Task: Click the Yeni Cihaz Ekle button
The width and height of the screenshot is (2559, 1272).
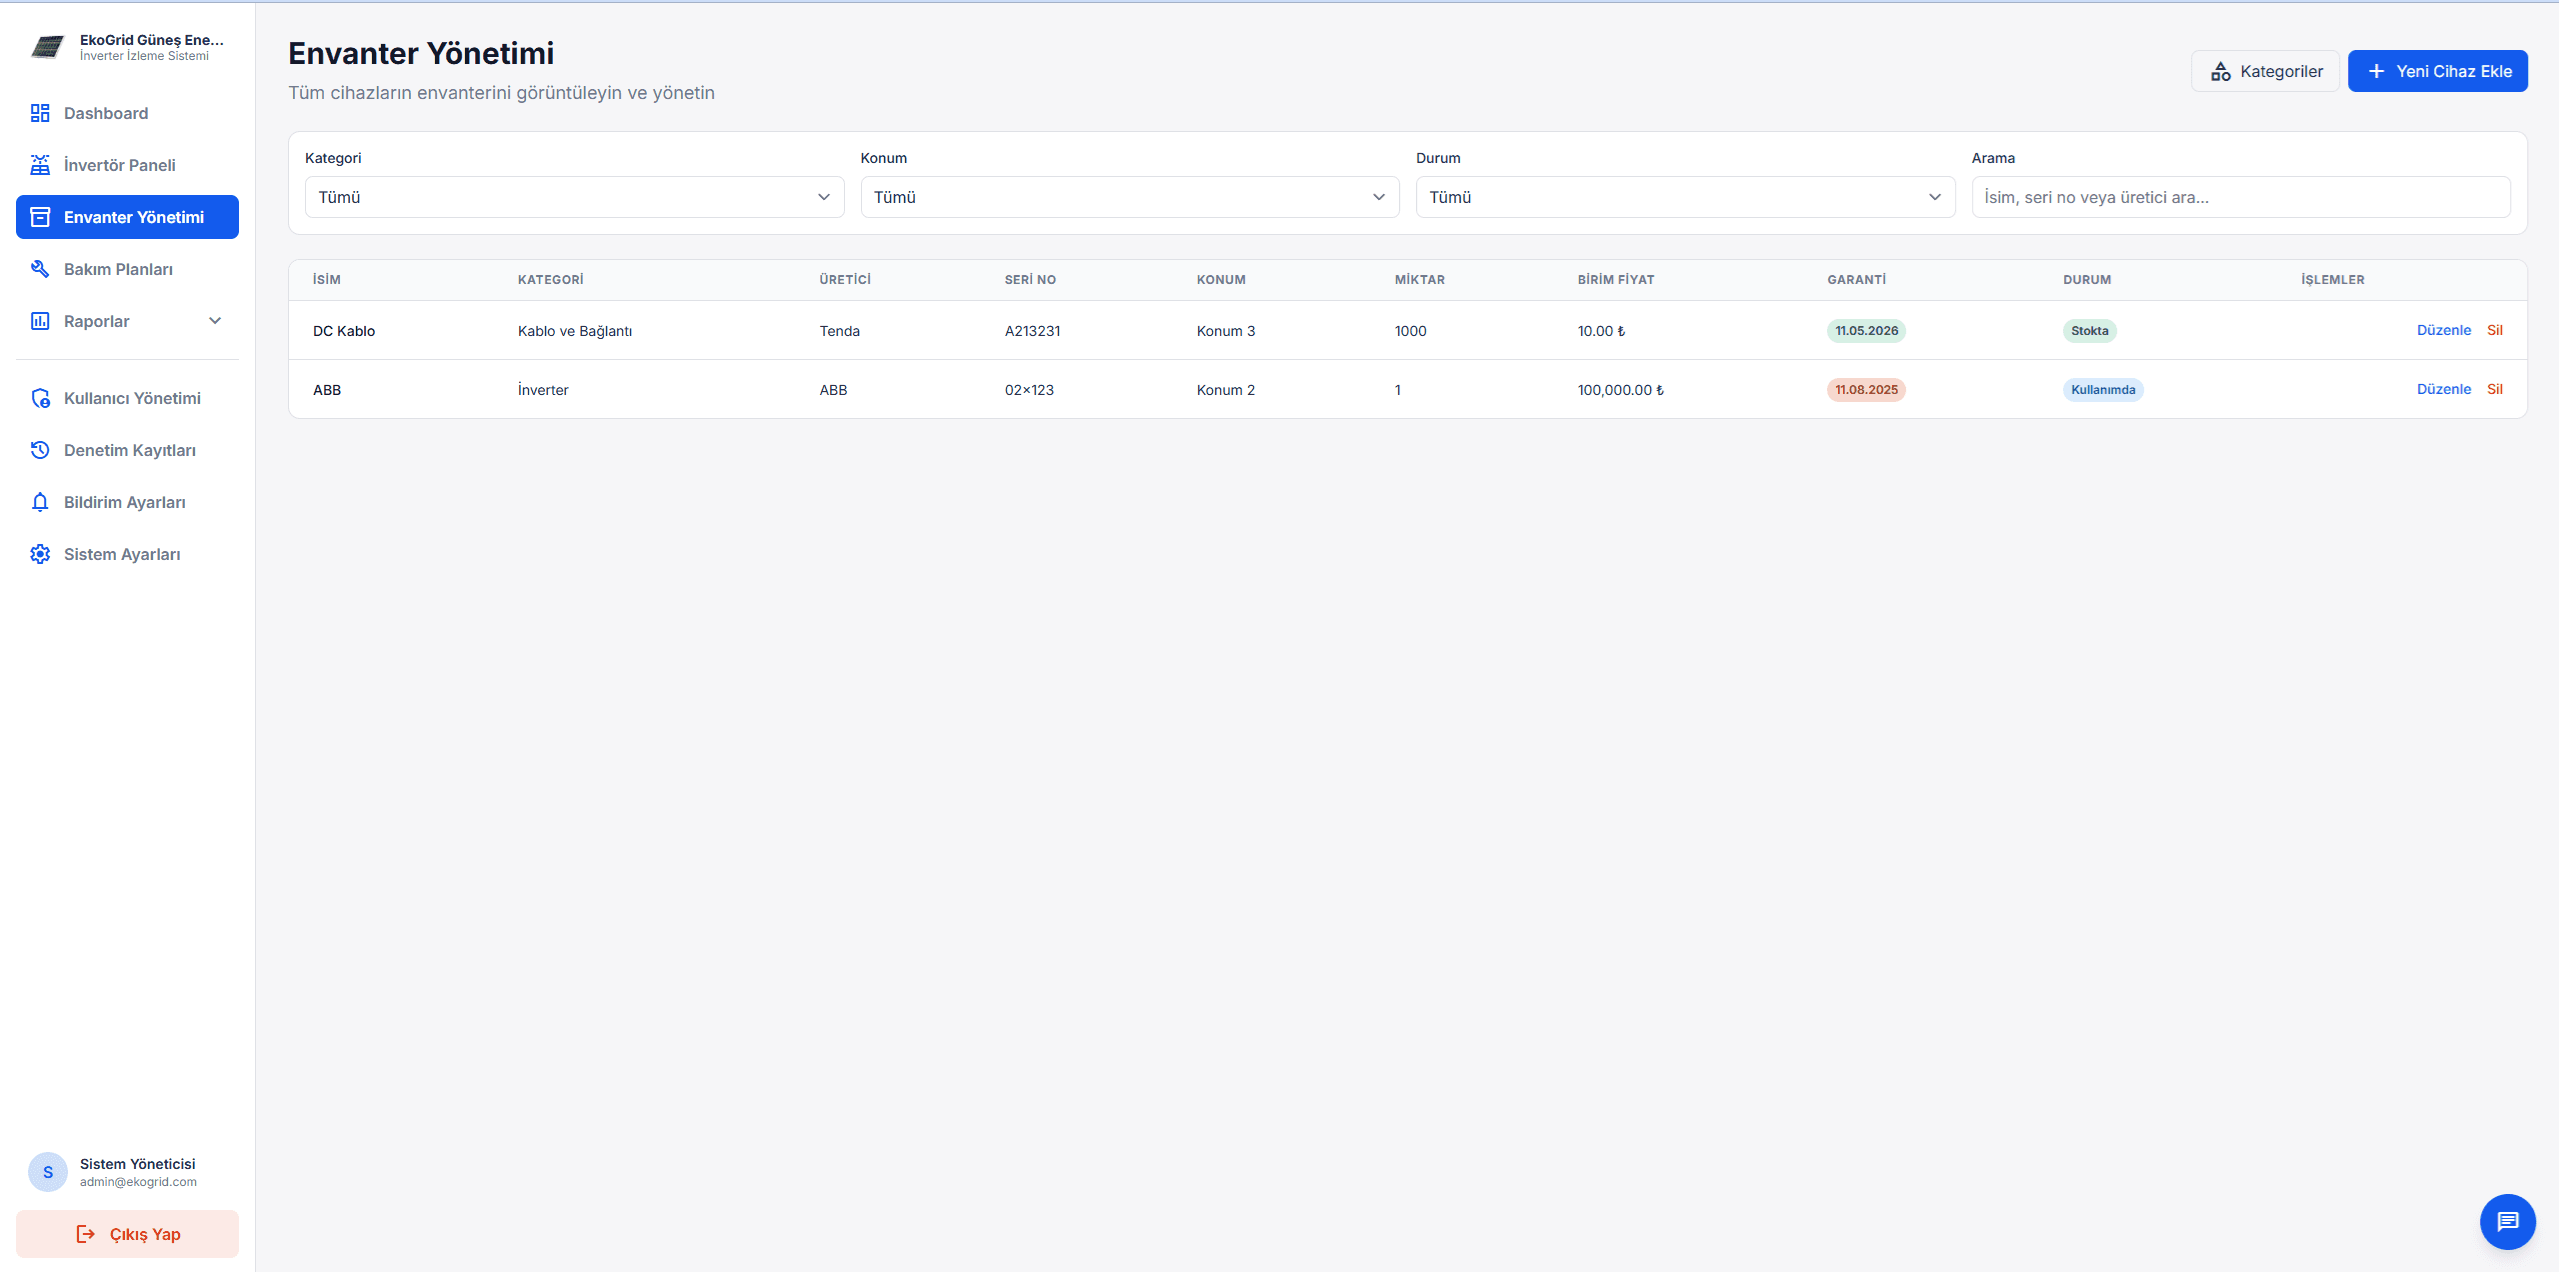Action: pos(2437,71)
